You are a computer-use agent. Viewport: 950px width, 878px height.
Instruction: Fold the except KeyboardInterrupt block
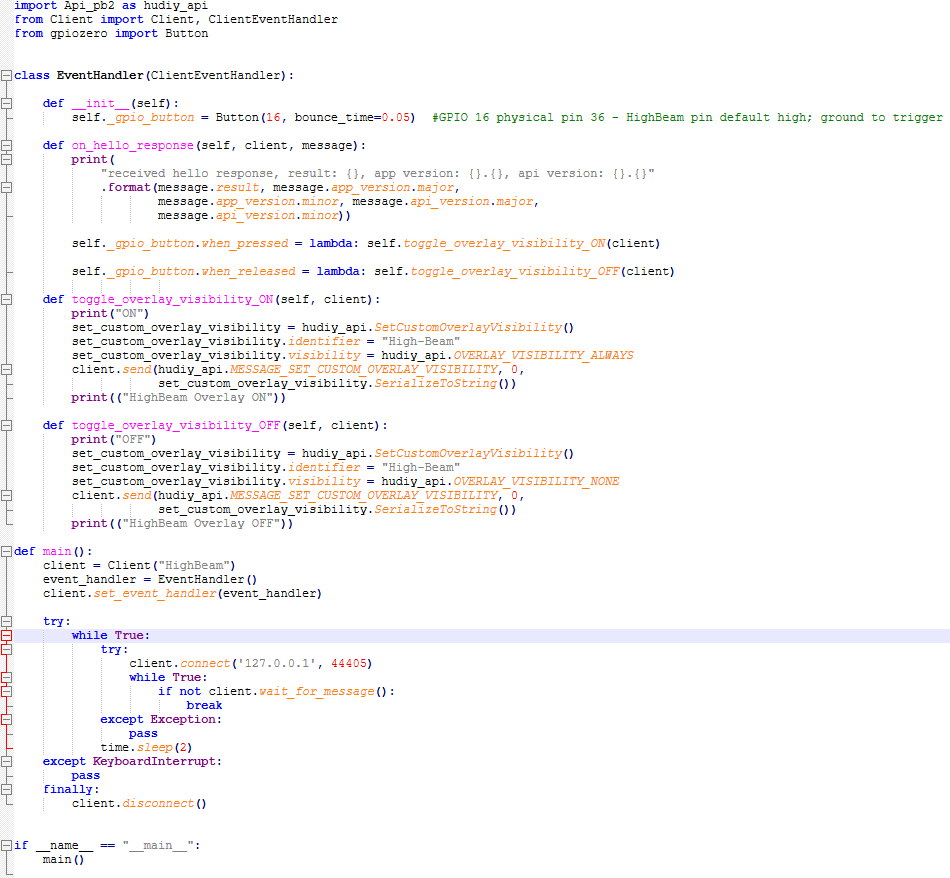(6, 762)
